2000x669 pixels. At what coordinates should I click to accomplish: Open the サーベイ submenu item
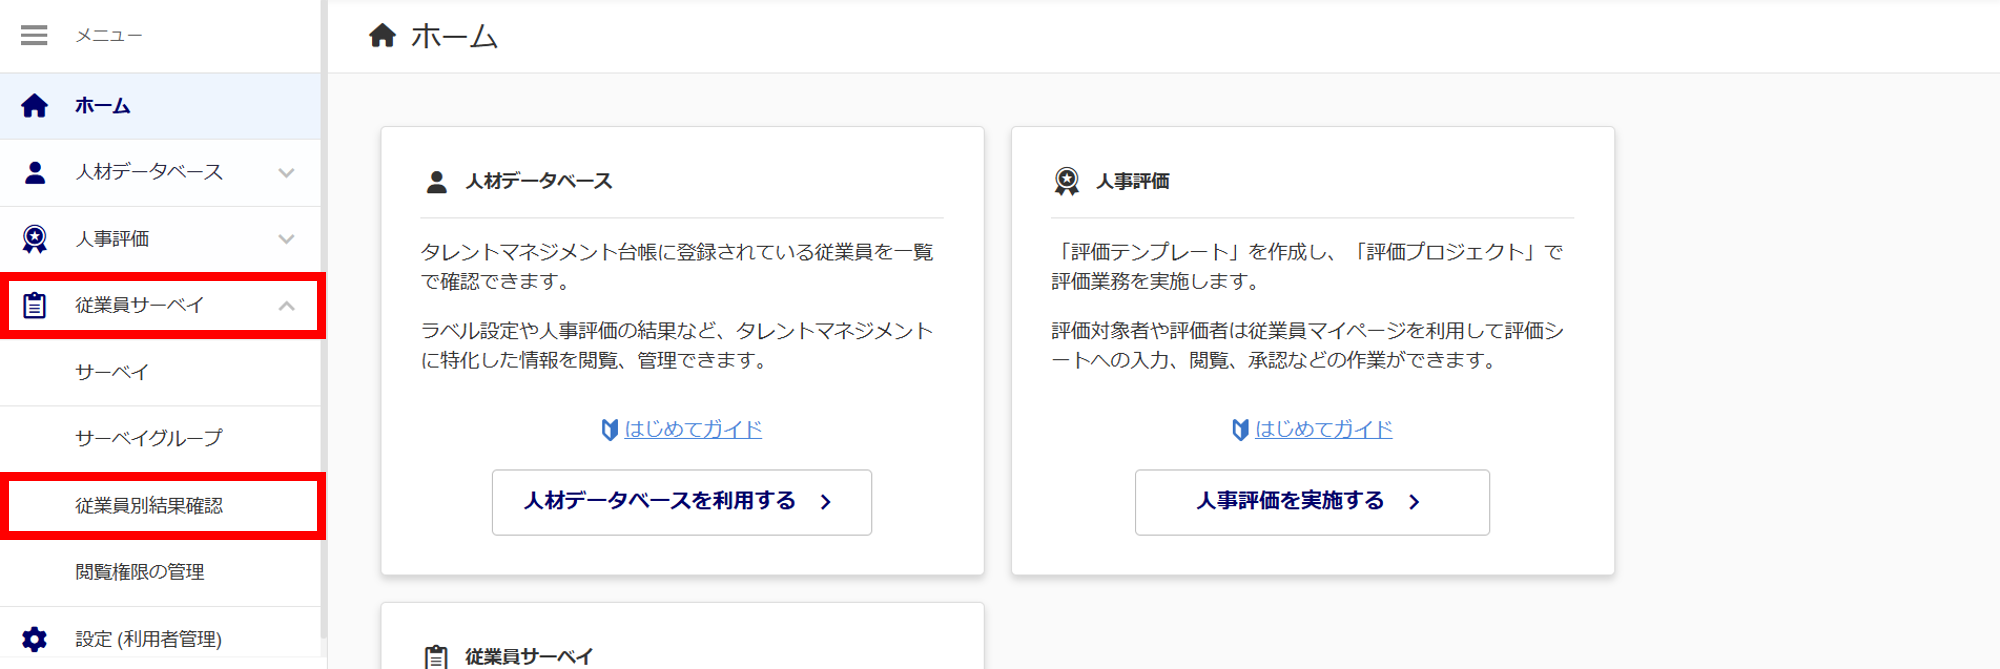coord(112,372)
